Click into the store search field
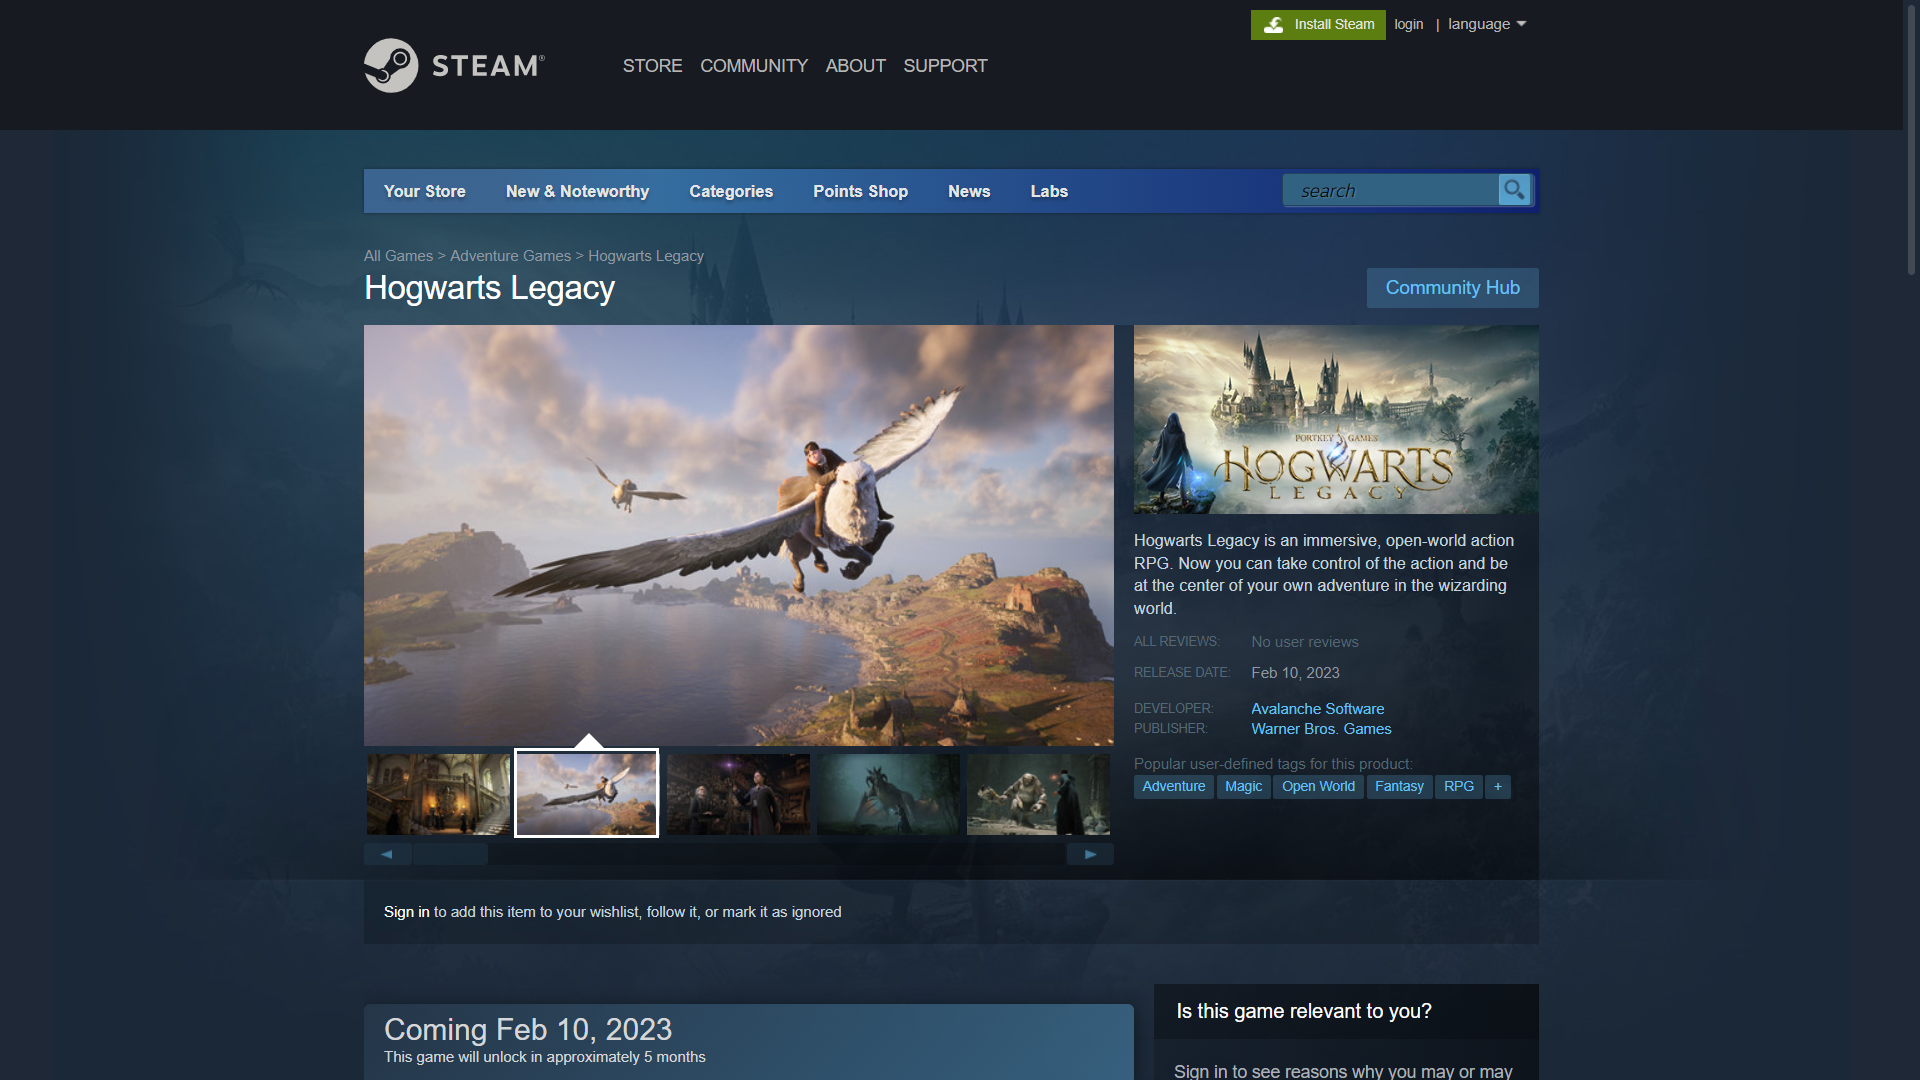Image resolution: width=1920 pixels, height=1080 pixels. click(x=1391, y=190)
